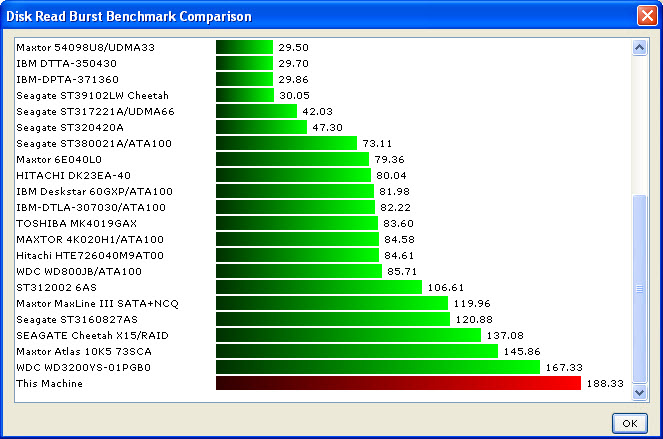Select the ST312002 6AS entry
Image resolution: width=663 pixels, height=439 pixels.
pos(56,288)
